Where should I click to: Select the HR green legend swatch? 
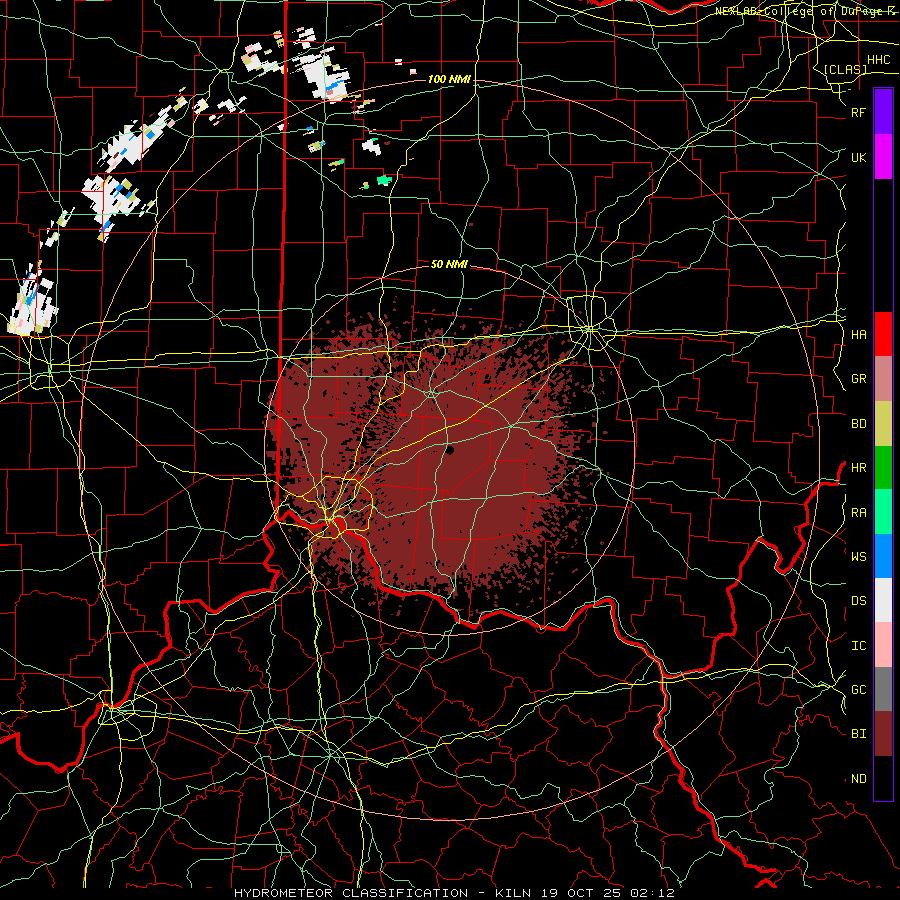tap(883, 468)
